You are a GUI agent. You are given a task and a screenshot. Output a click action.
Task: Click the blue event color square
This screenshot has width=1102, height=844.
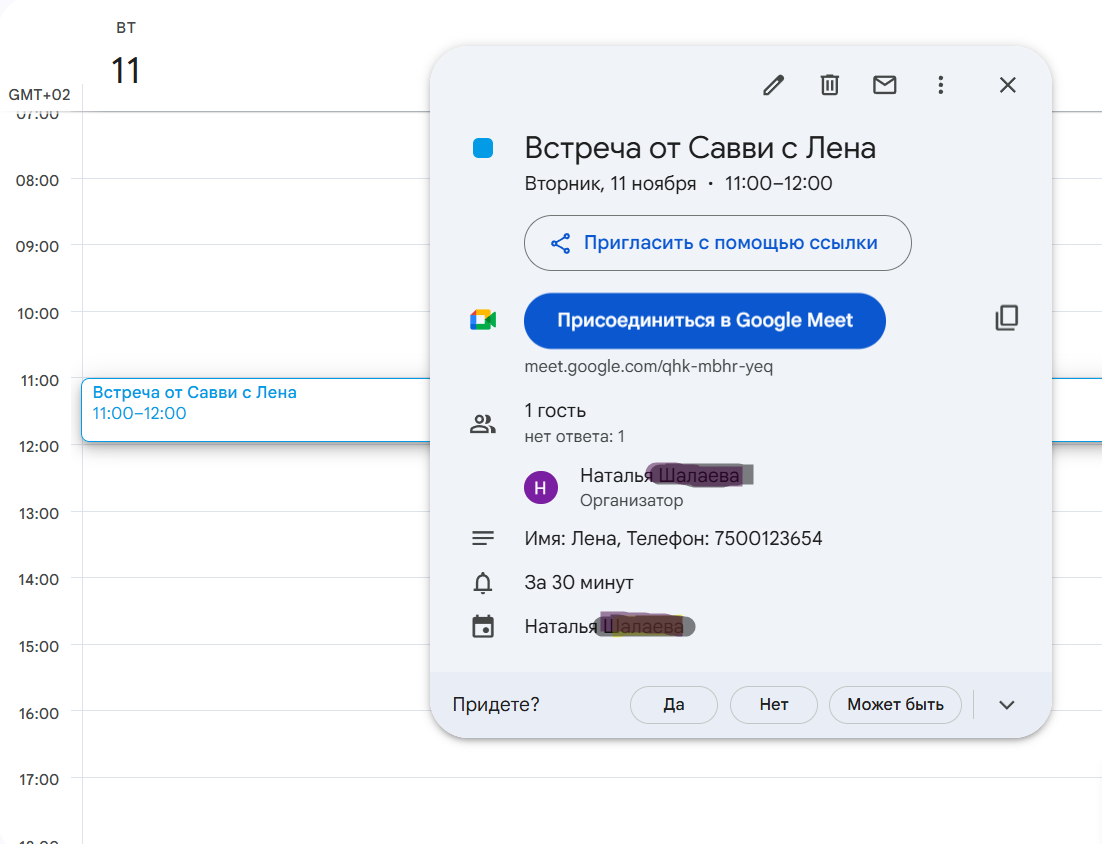tap(483, 148)
